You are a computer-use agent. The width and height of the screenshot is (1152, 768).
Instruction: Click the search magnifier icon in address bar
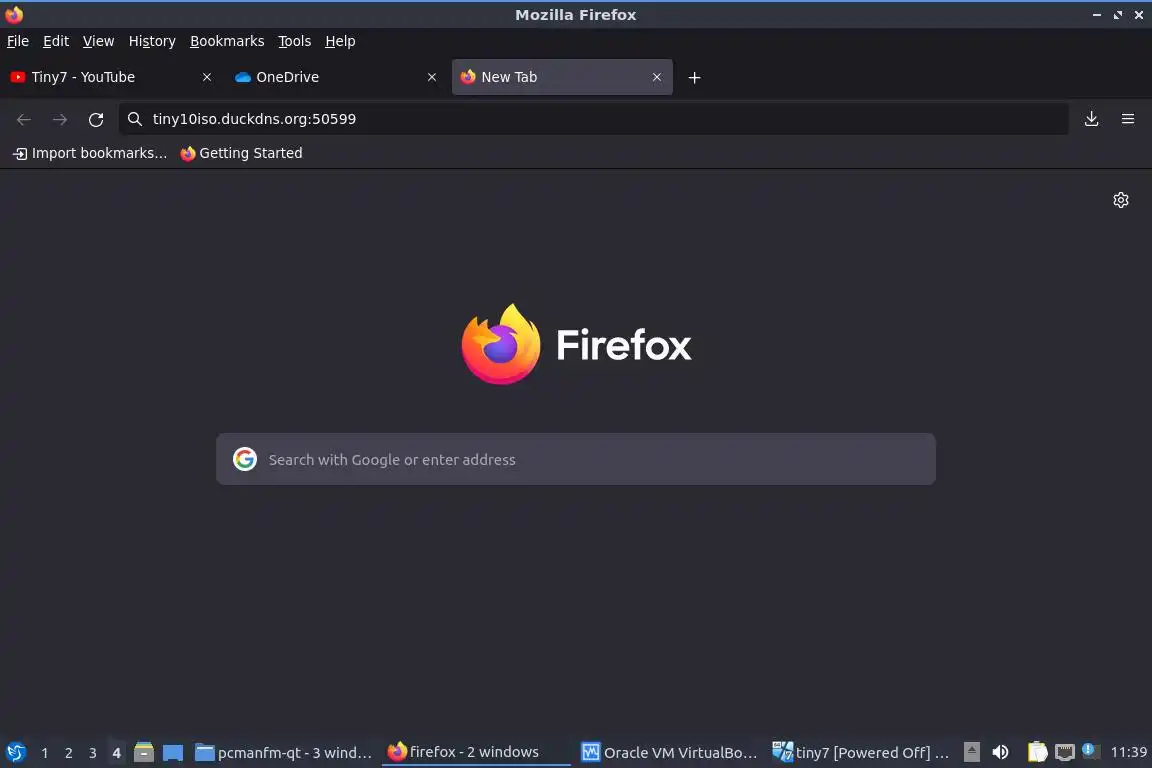pyautogui.click(x=134, y=119)
